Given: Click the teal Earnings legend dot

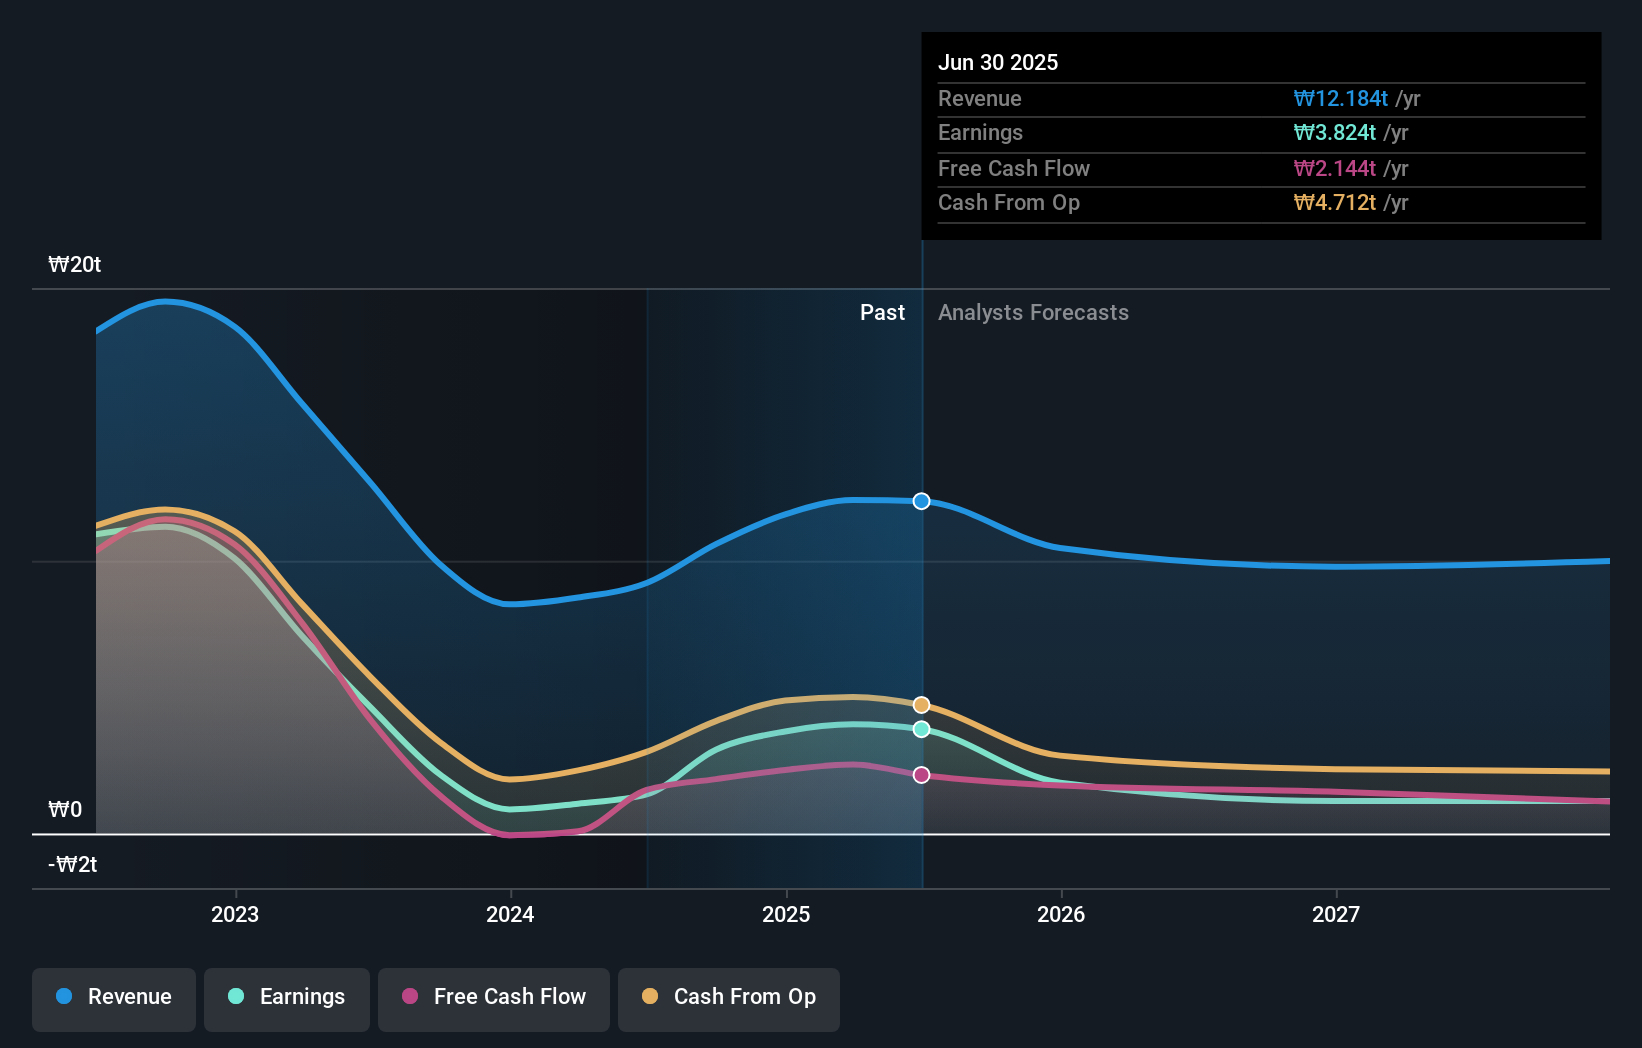Looking at the screenshot, I should pyautogui.click(x=235, y=997).
